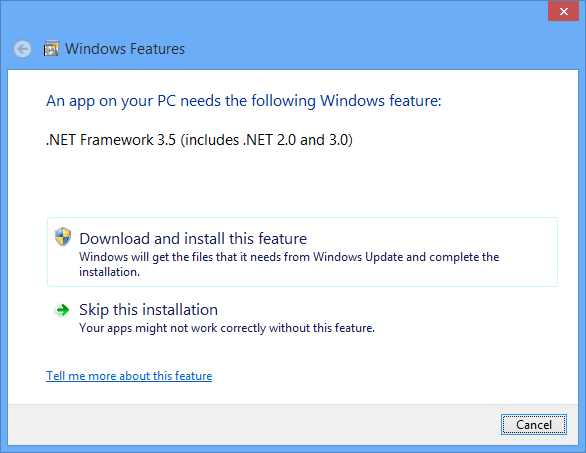Close the dialog with the red X

[564, 11]
